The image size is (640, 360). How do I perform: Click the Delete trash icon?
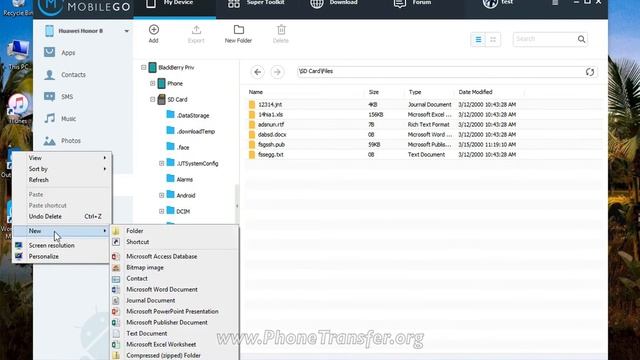281,34
